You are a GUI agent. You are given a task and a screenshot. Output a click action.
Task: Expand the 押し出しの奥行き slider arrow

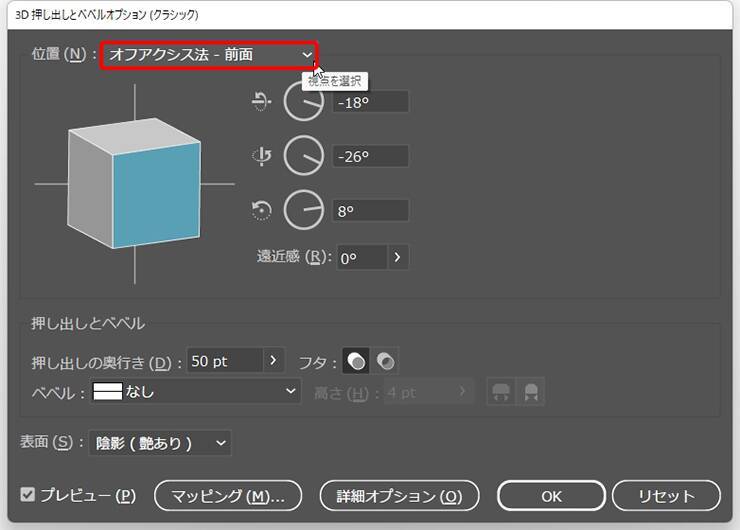[x=275, y=361]
